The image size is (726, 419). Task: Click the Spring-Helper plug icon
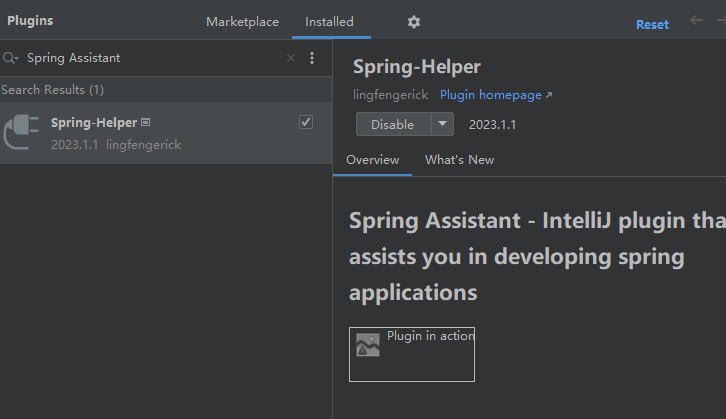point(21,132)
